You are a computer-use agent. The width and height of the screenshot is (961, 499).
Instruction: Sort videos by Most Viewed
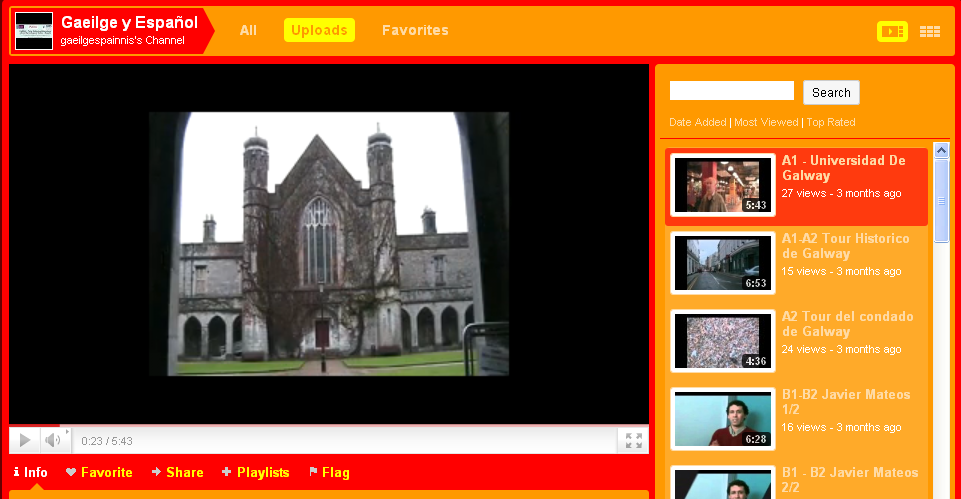[766, 122]
